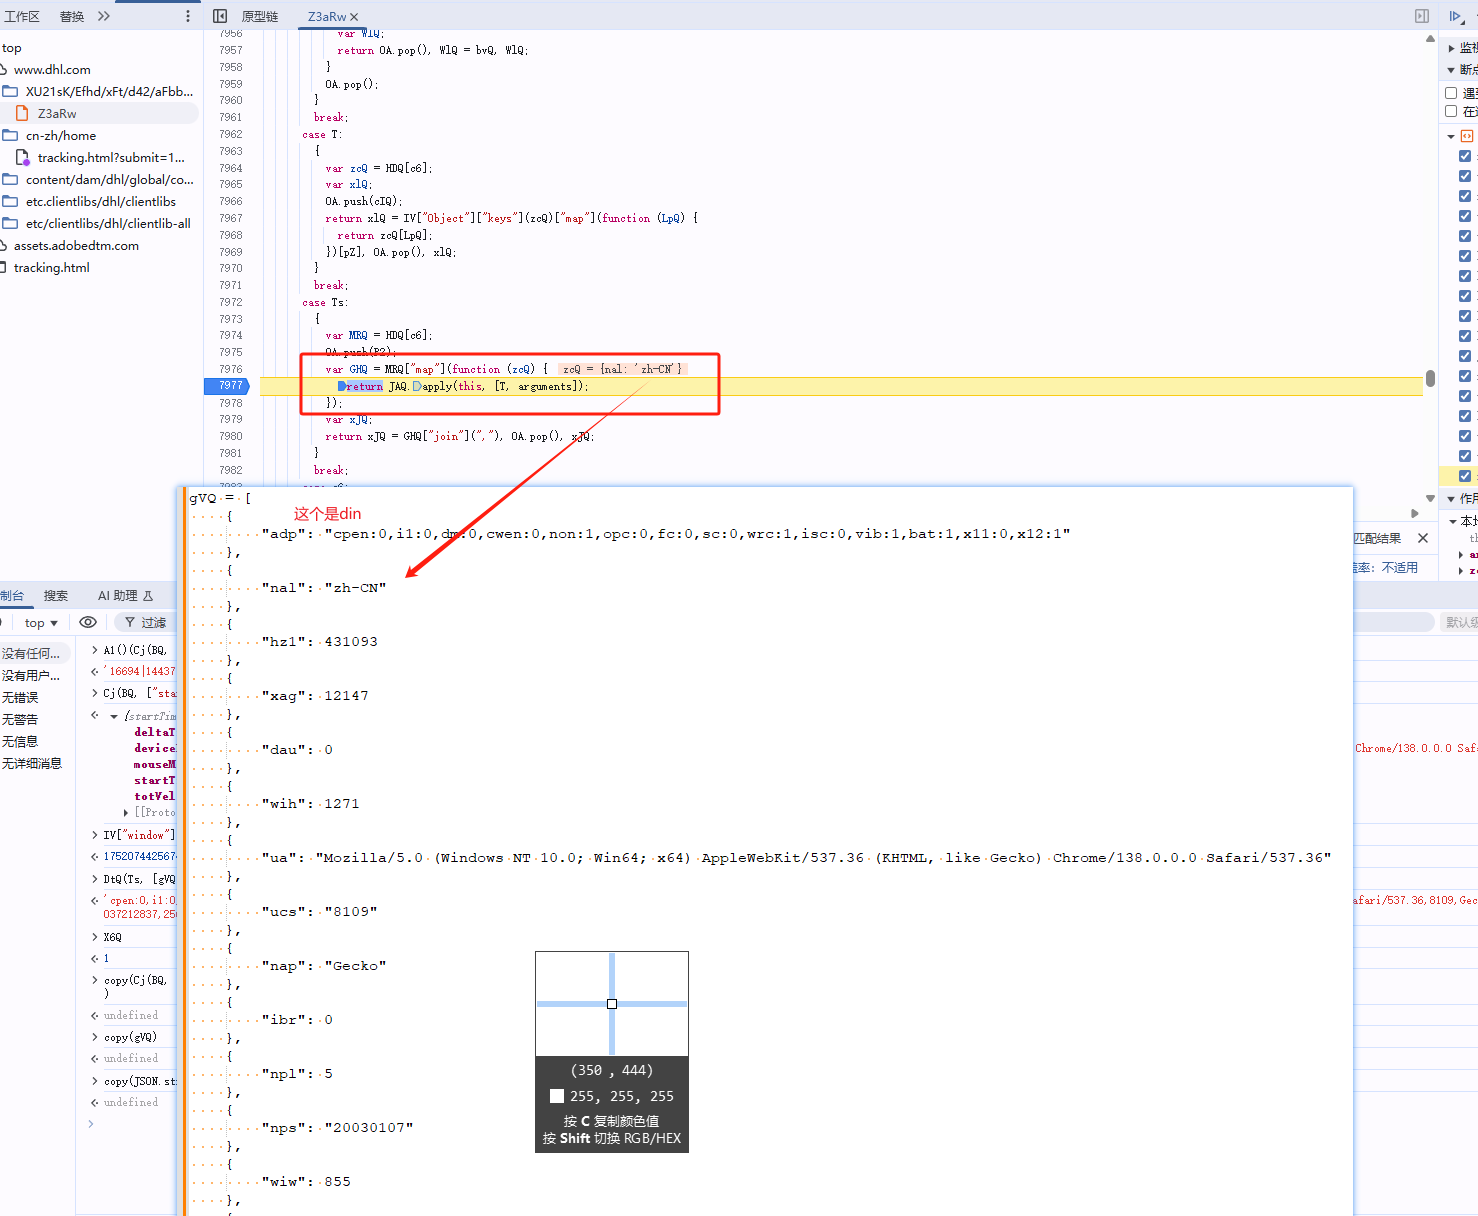Select the 无错误 filter

21,697
